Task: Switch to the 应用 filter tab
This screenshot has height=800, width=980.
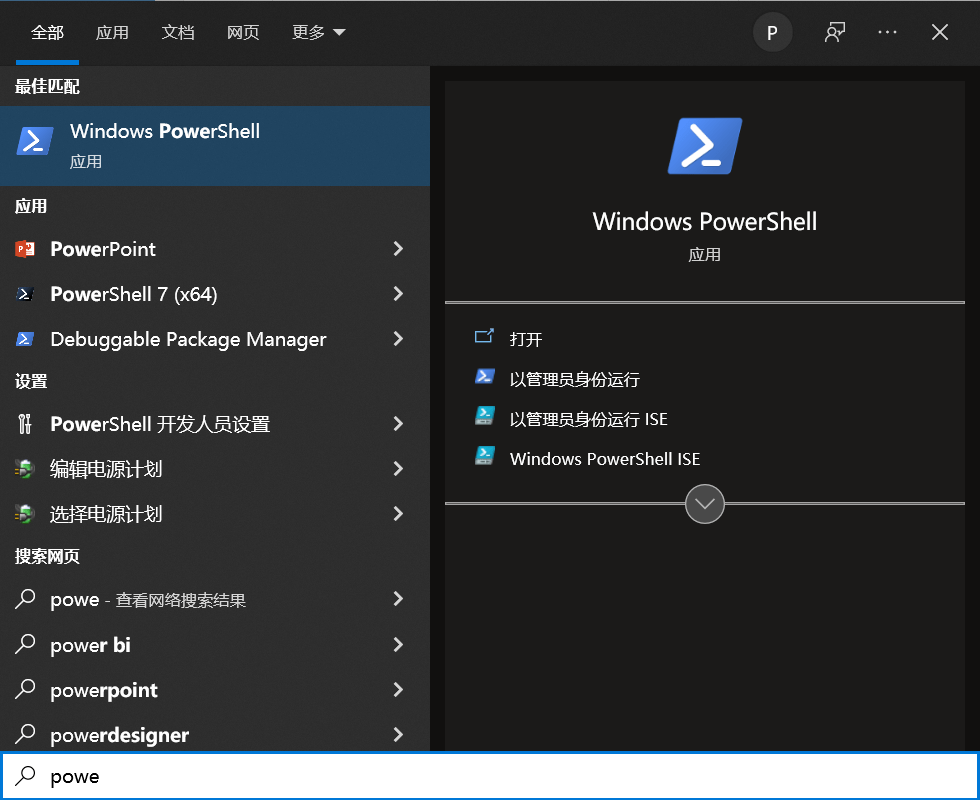Action: [x=112, y=32]
